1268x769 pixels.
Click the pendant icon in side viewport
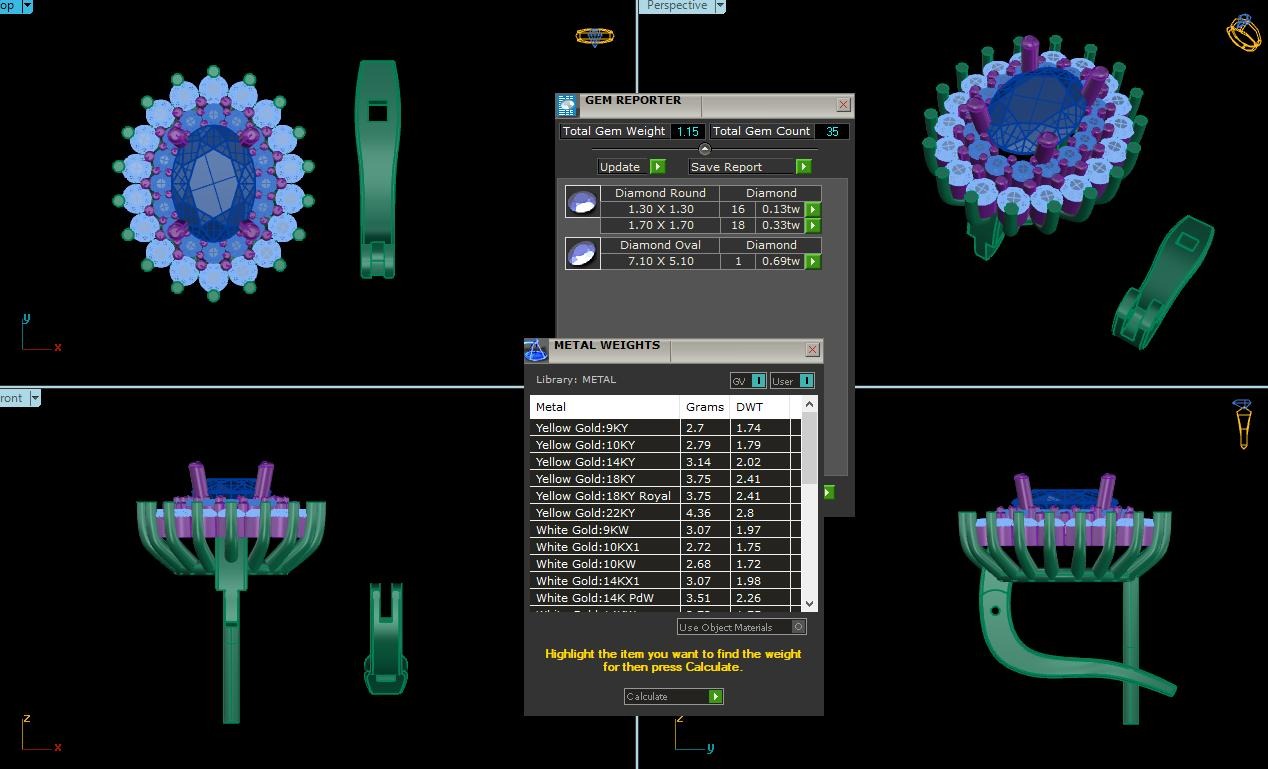click(1243, 423)
